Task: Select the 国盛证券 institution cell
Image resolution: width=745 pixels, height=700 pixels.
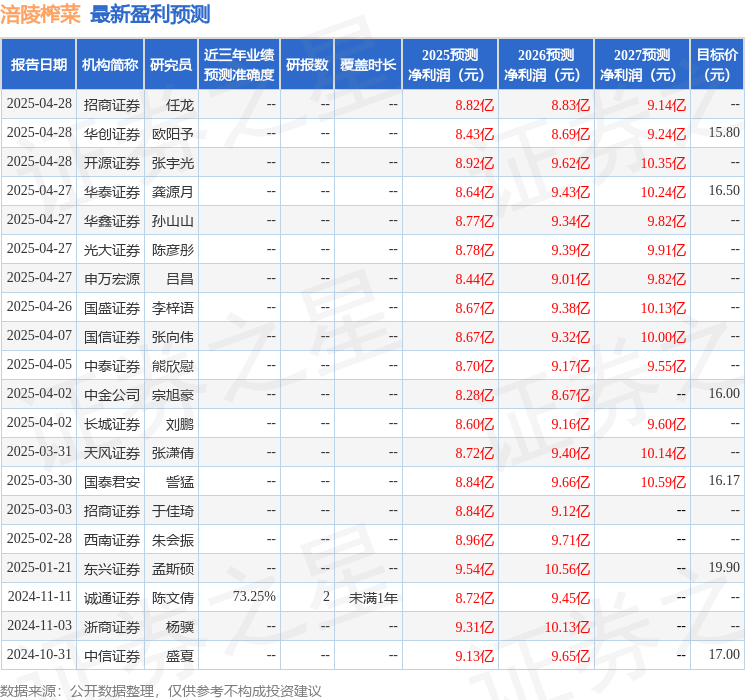Action: point(112,308)
